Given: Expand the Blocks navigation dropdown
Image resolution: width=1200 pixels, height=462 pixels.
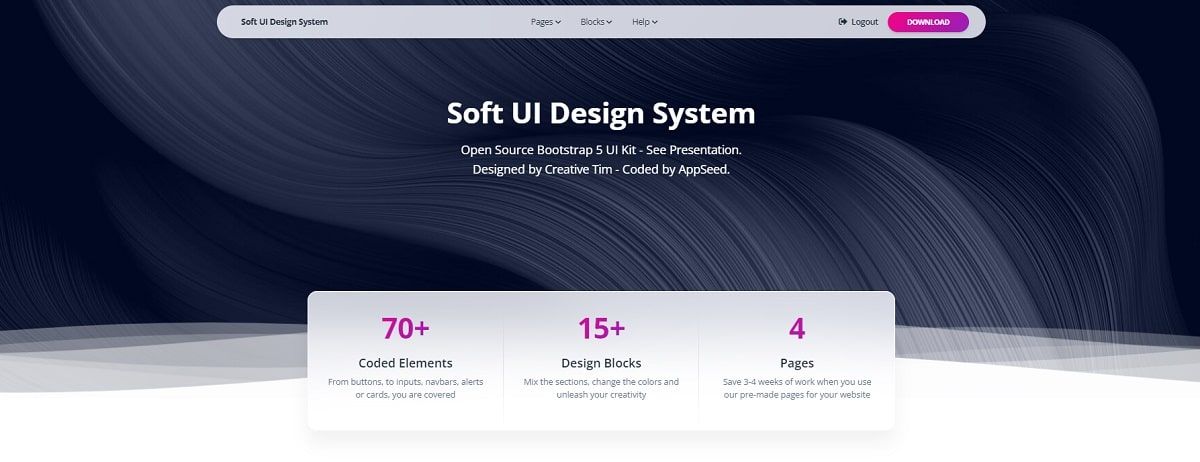Looking at the screenshot, I should point(596,22).
